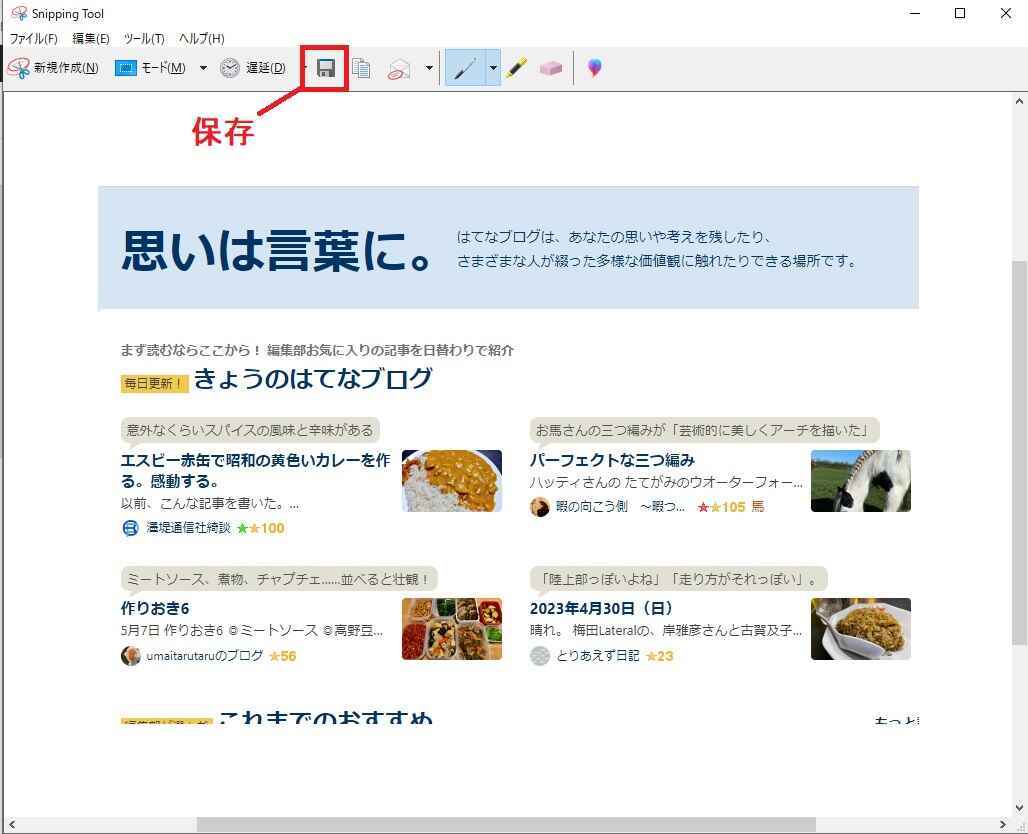Click お馬さんの三つ編みが comment bubble
This screenshot has width=1028, height=834.
tap(704, 430)
